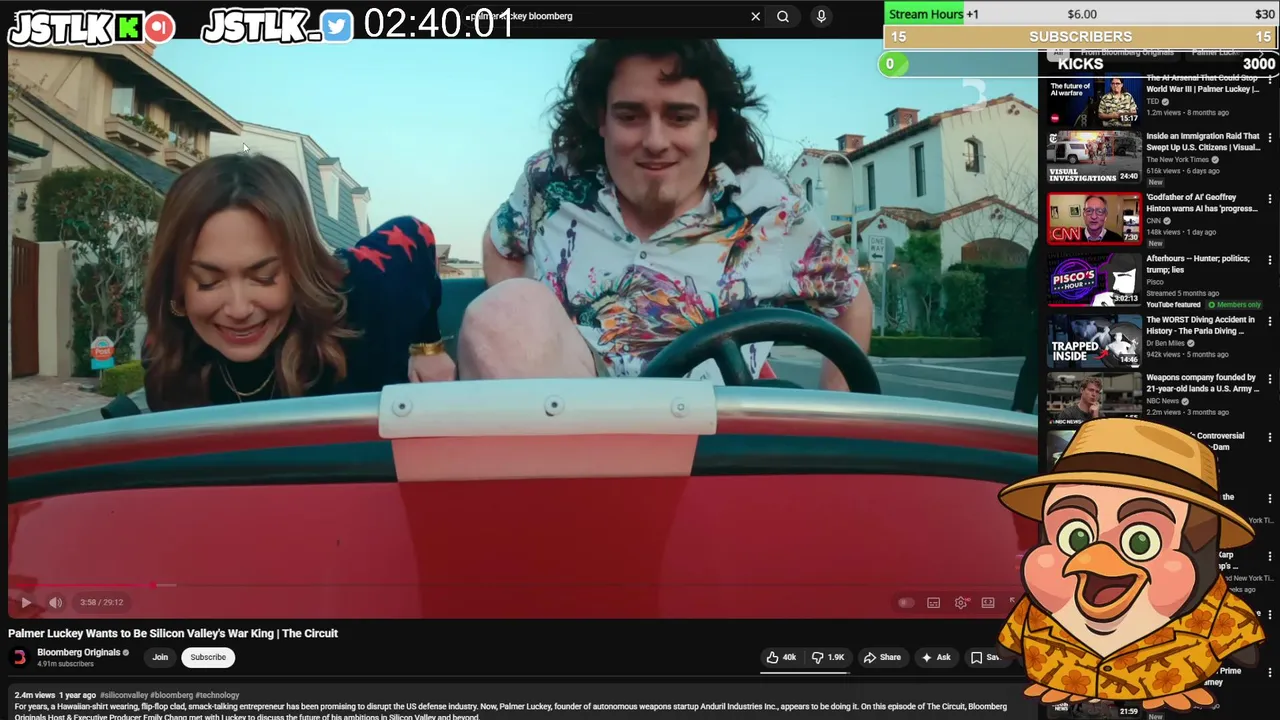Image resolution: width=1280 pixels, height=720 pixels.
Task: Click the red record icon in the overlay
Action: click(x=159, y=28)
